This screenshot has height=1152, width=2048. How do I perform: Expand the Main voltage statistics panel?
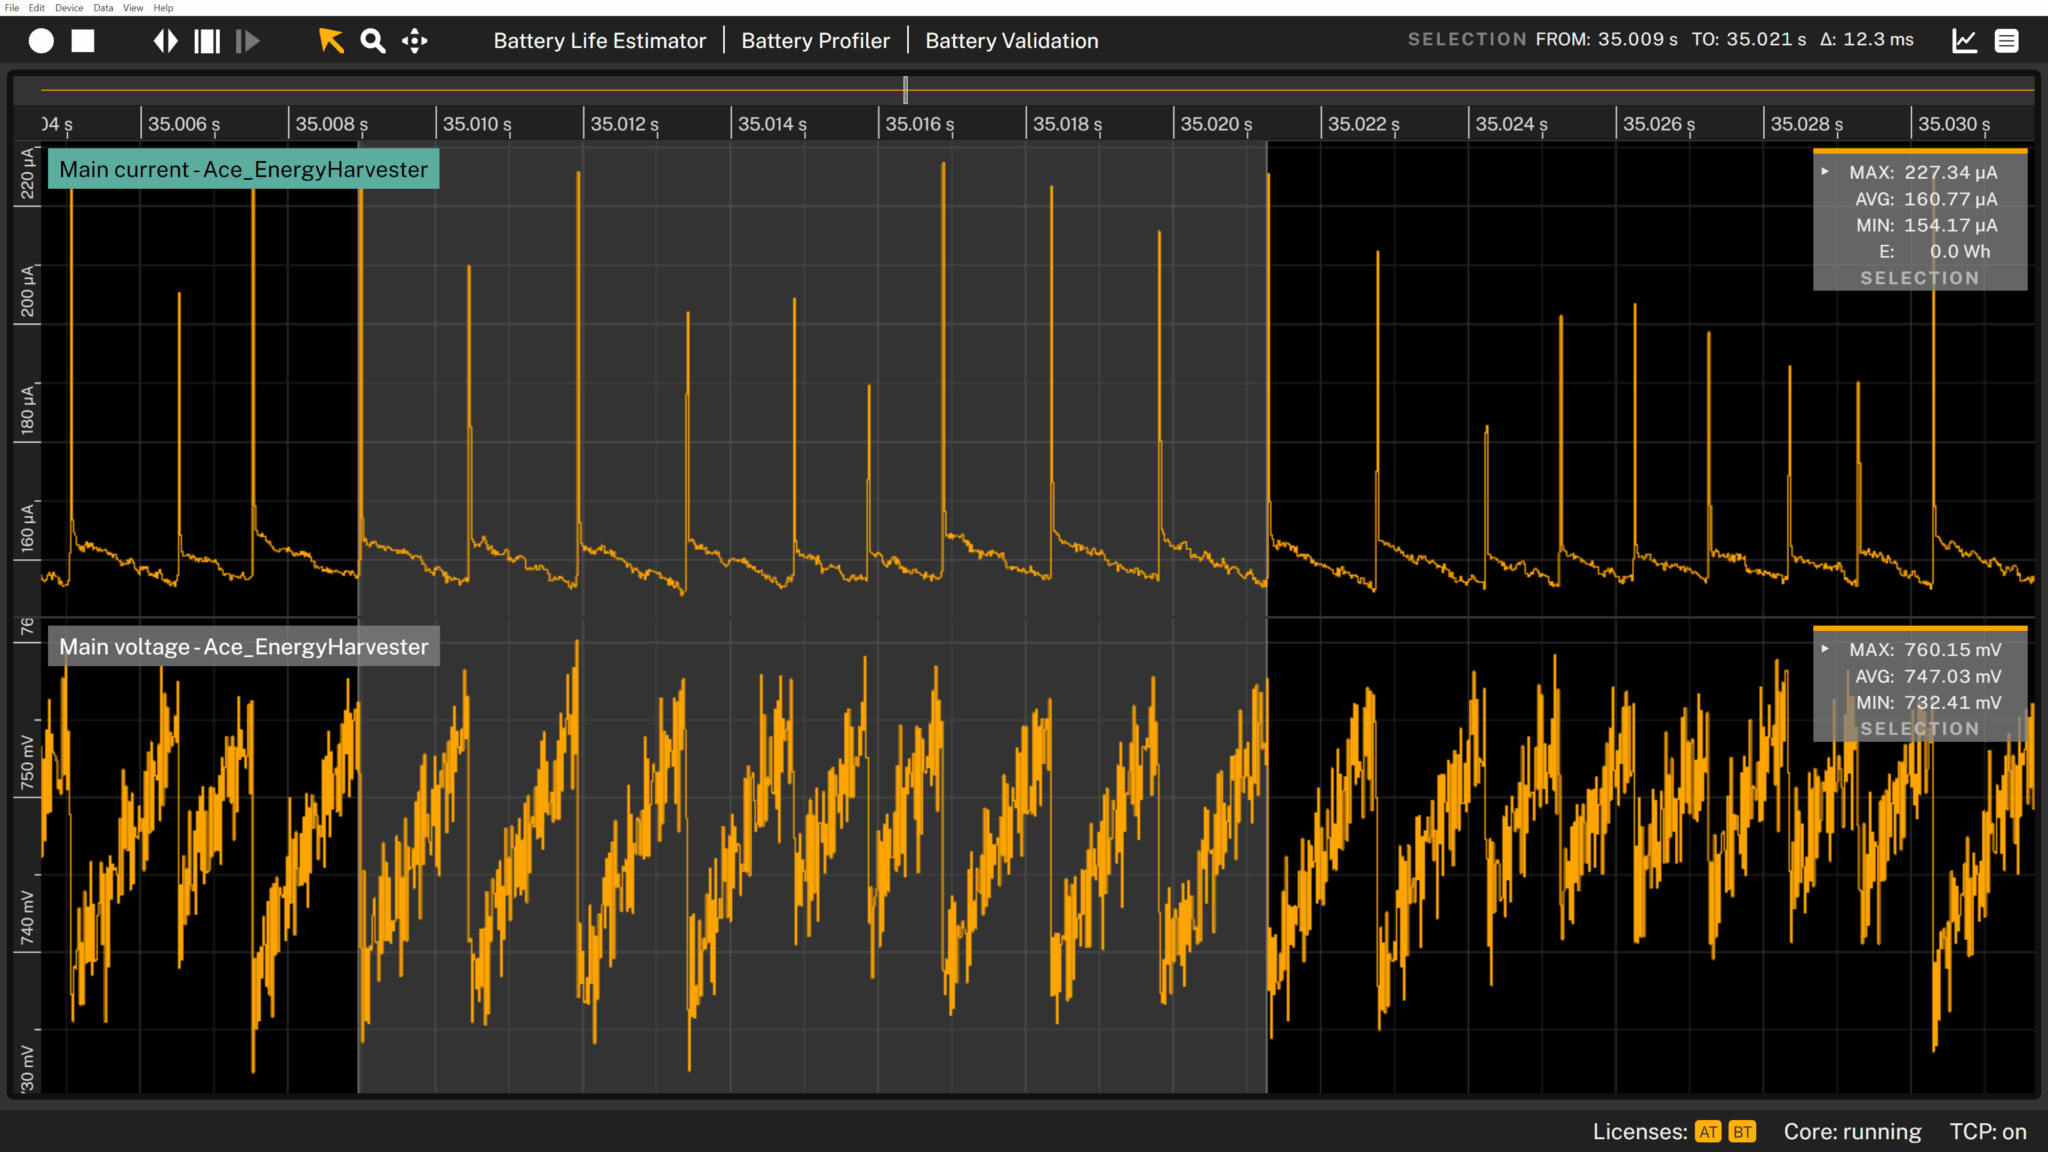[x=1825, y=649]
